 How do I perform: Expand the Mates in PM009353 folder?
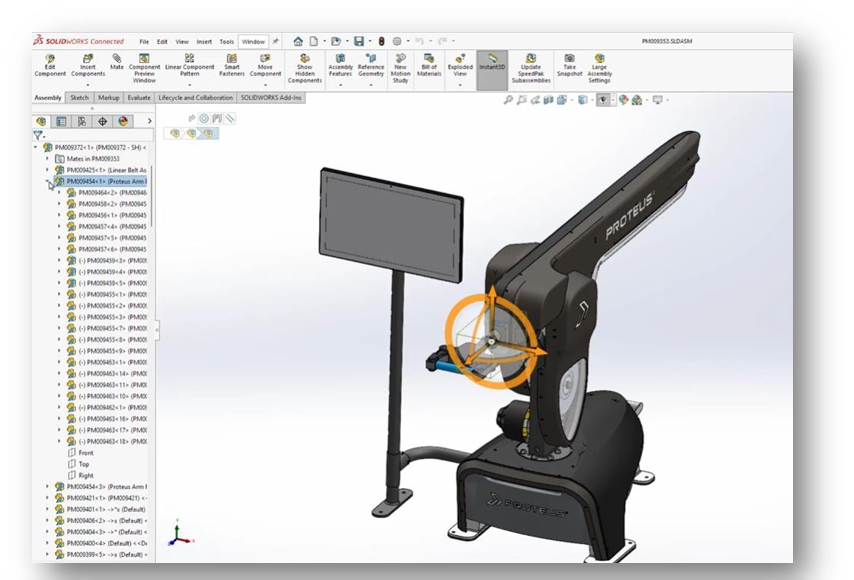coord(47,159)
